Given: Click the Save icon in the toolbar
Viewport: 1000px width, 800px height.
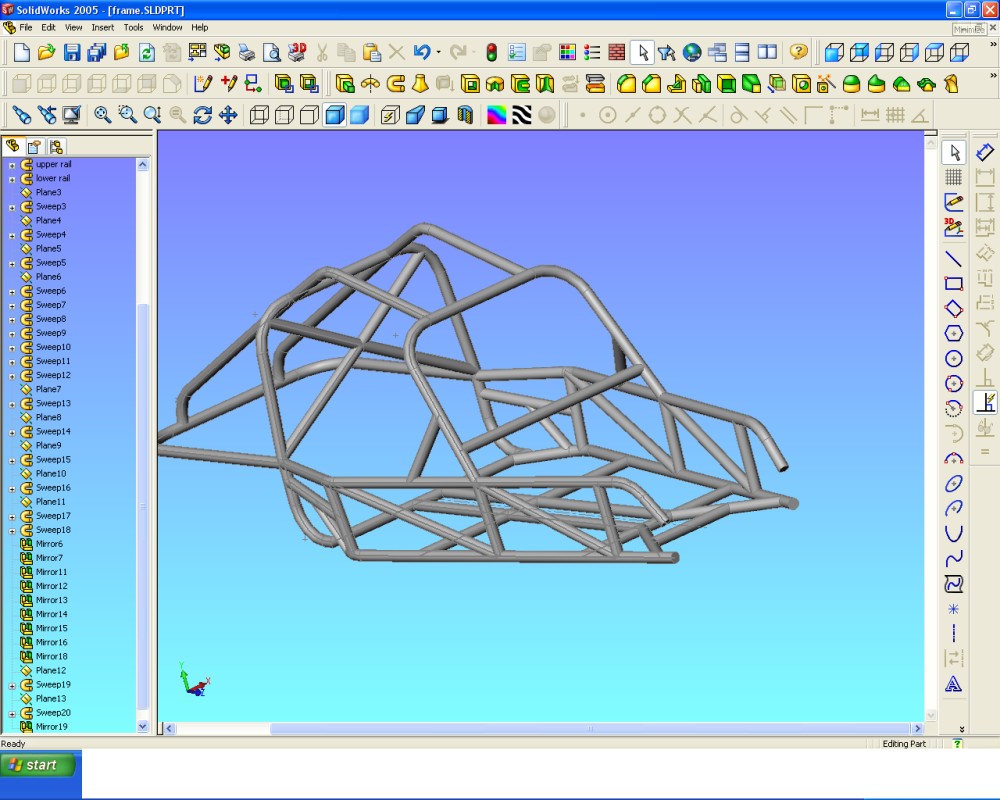Looking at the screenshot, I should click(72, 52).
